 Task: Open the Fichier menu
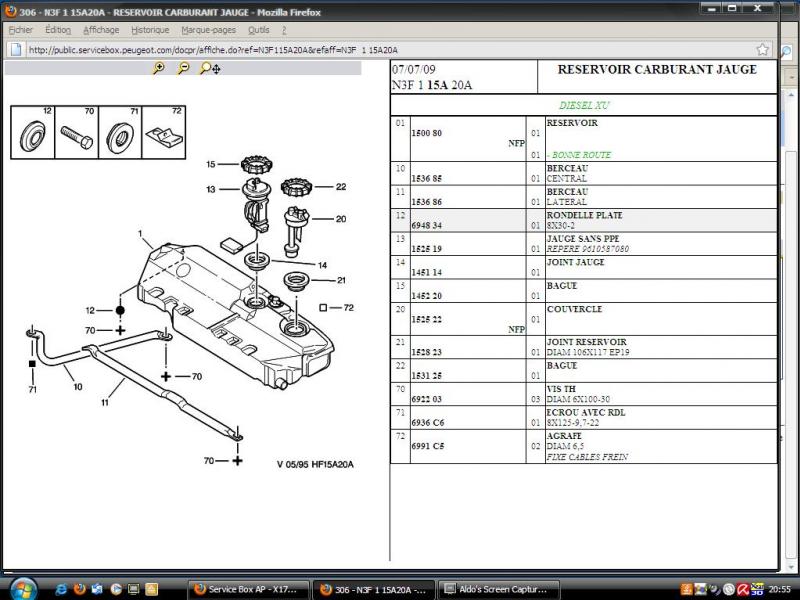pos(20,30)
